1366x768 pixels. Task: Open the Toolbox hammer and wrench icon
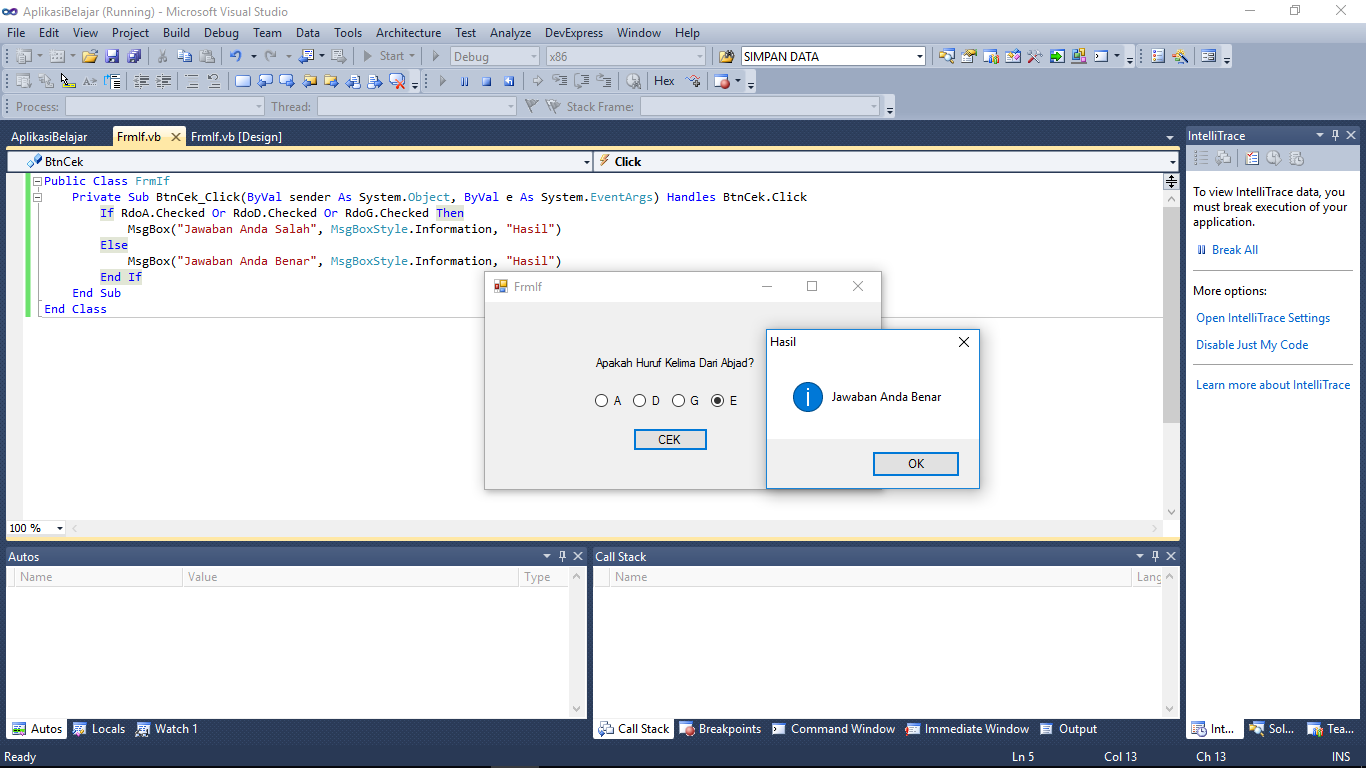(x=1035, y=56)
